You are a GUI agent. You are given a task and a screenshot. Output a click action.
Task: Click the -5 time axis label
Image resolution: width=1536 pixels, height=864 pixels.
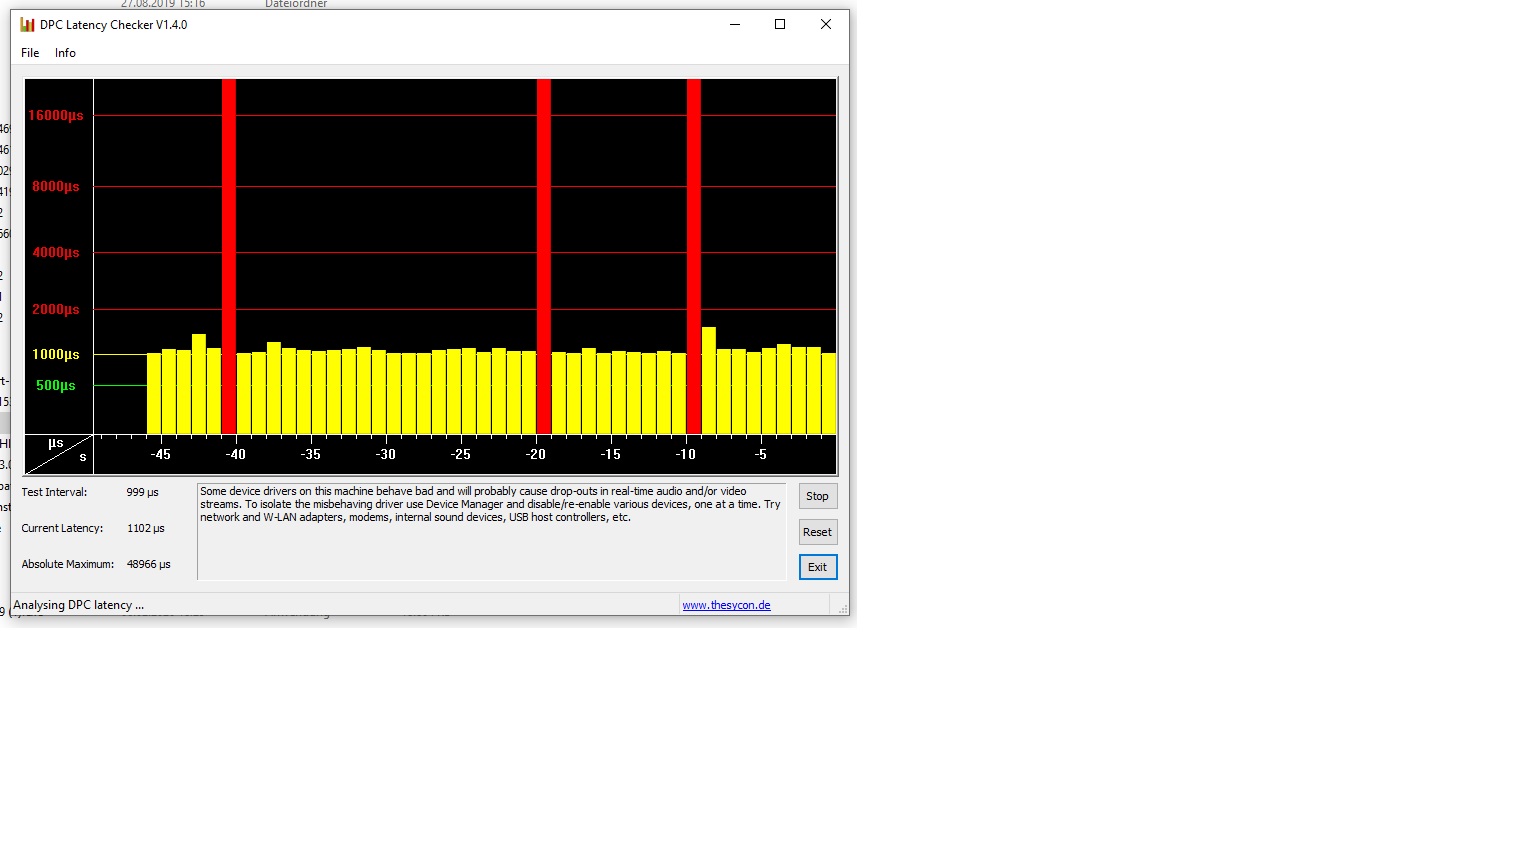760,454
